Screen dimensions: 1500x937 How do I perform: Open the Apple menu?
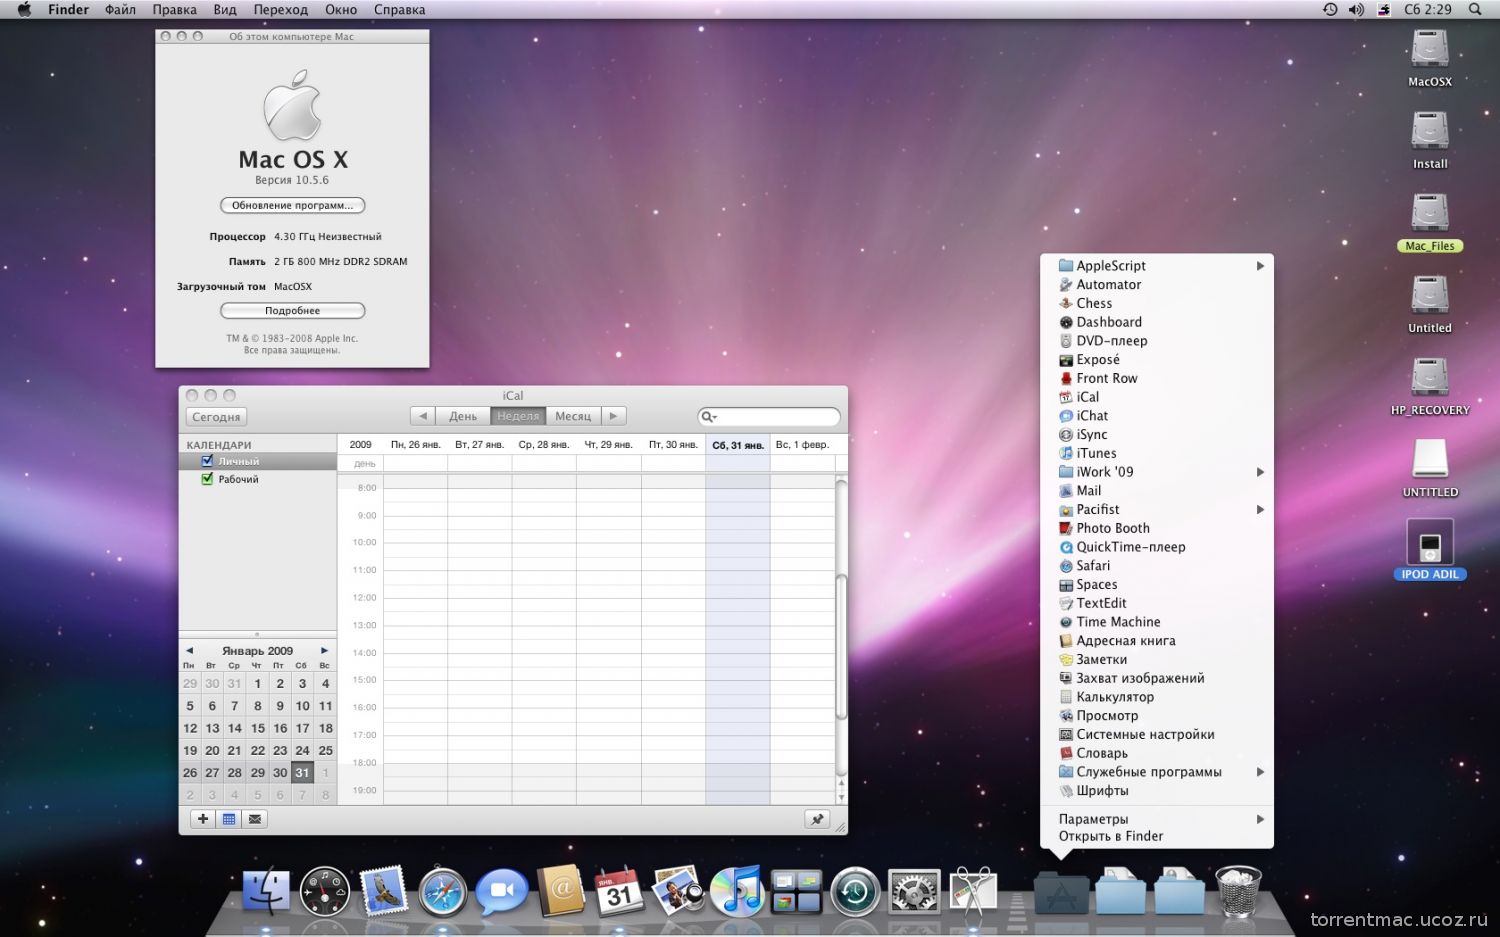(24, 9)
